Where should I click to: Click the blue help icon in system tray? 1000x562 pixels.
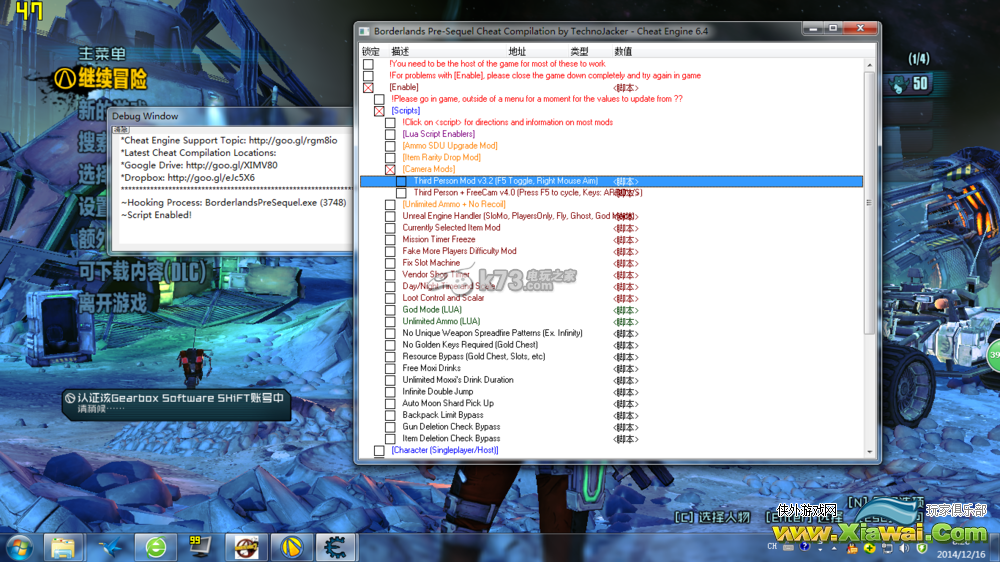805,547
